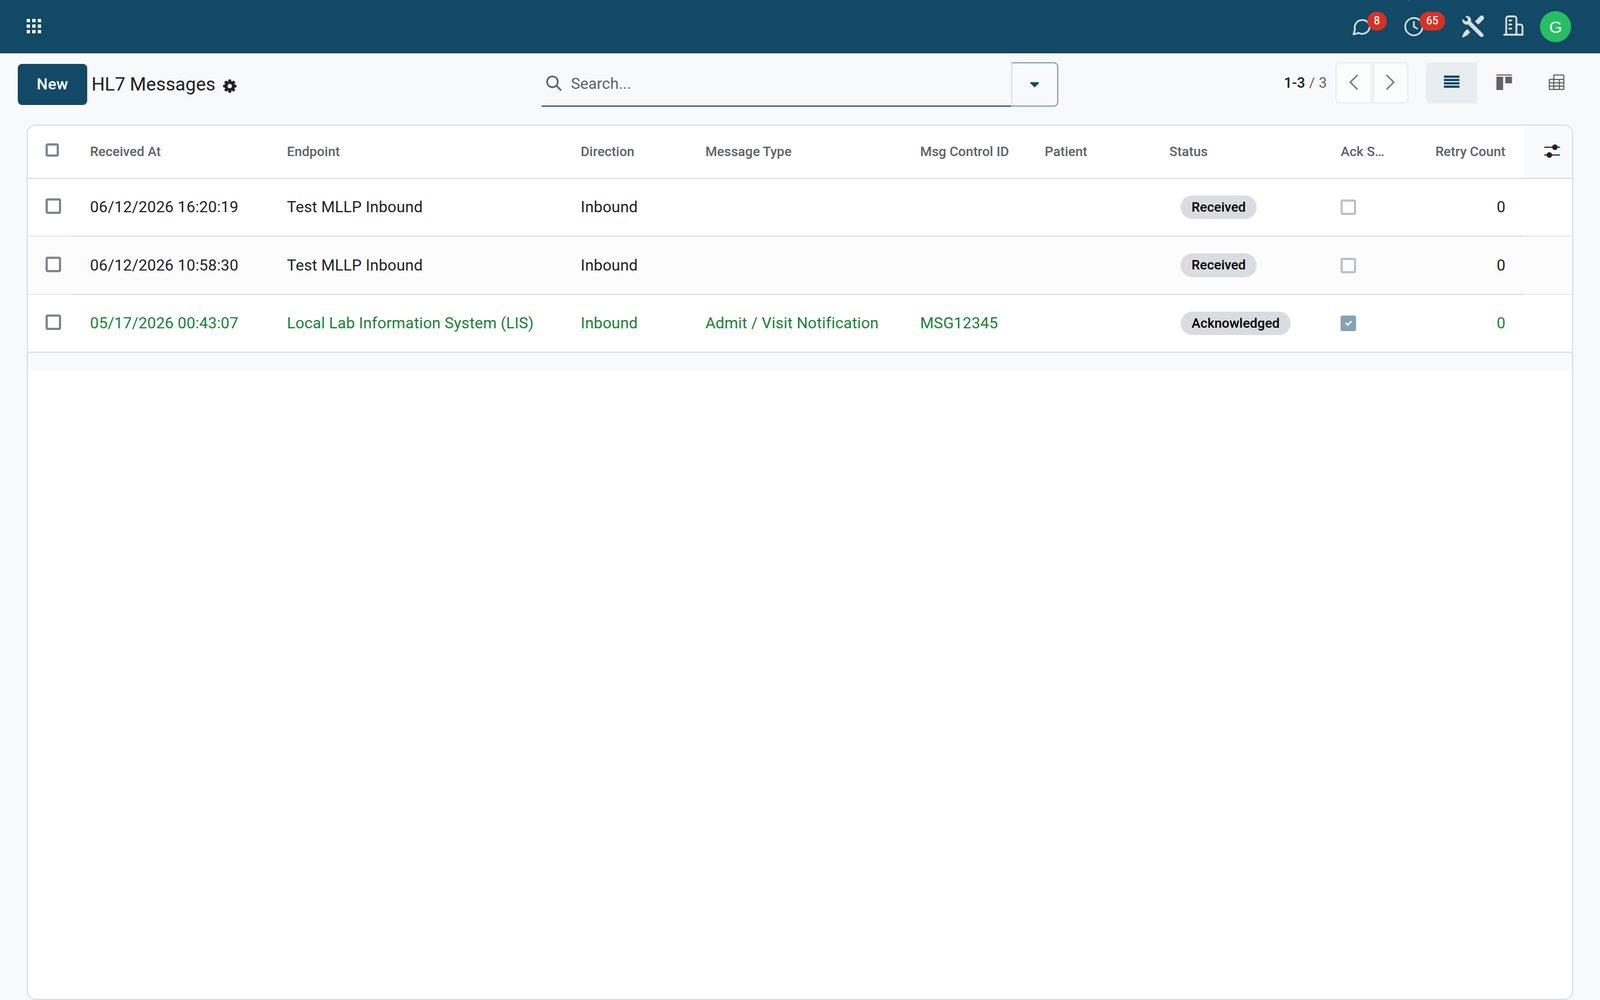Click Admit / Visit Notification cell

tap(792, 323)
